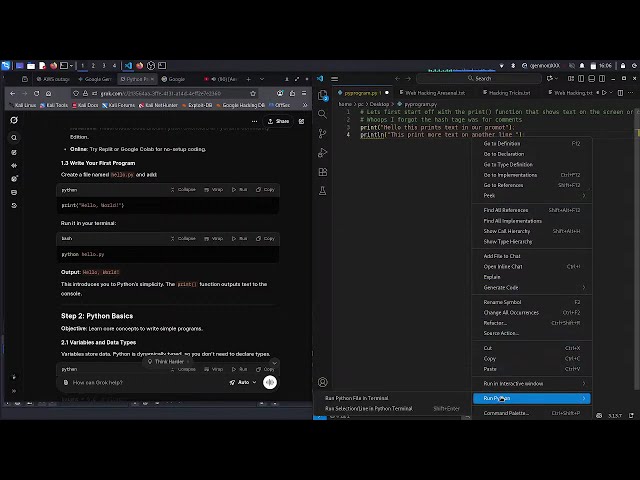Expand the Run in Interactive Window submenu

pyautogui.click(x=531, y=384)
